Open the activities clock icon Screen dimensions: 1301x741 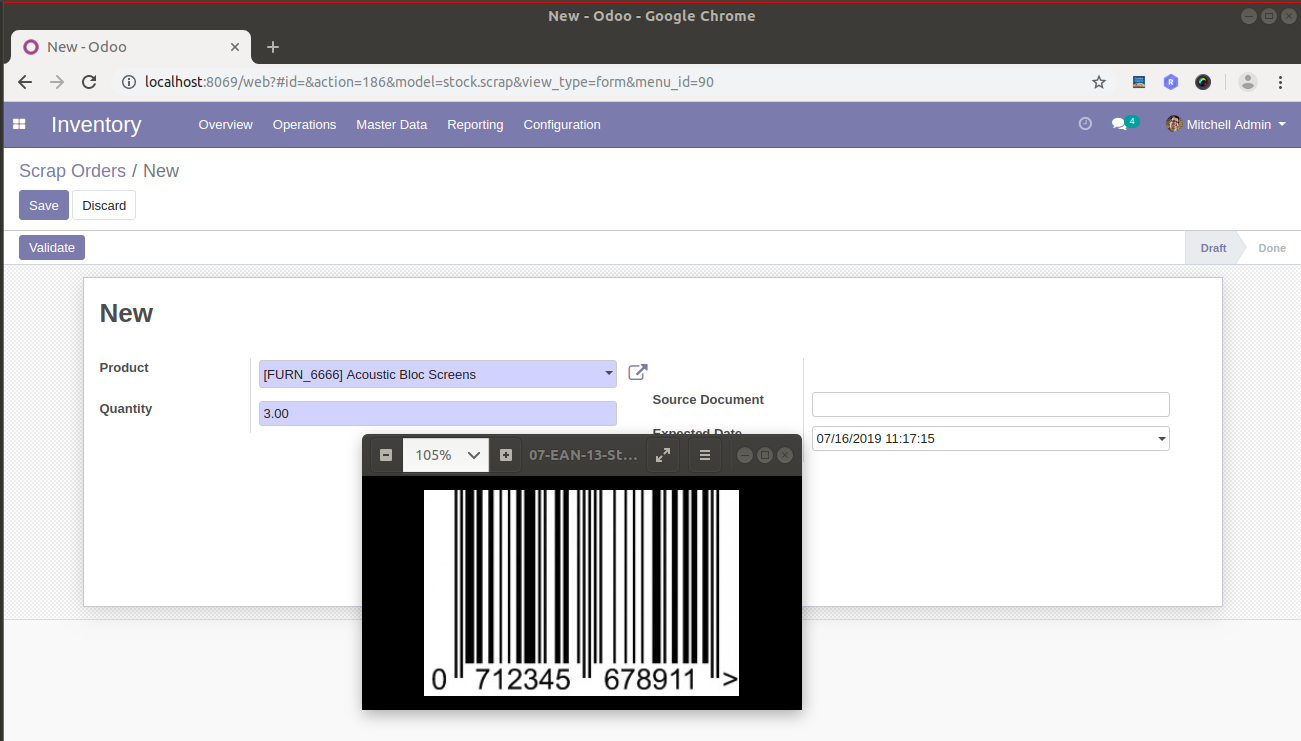click(x=1085, y=124)
